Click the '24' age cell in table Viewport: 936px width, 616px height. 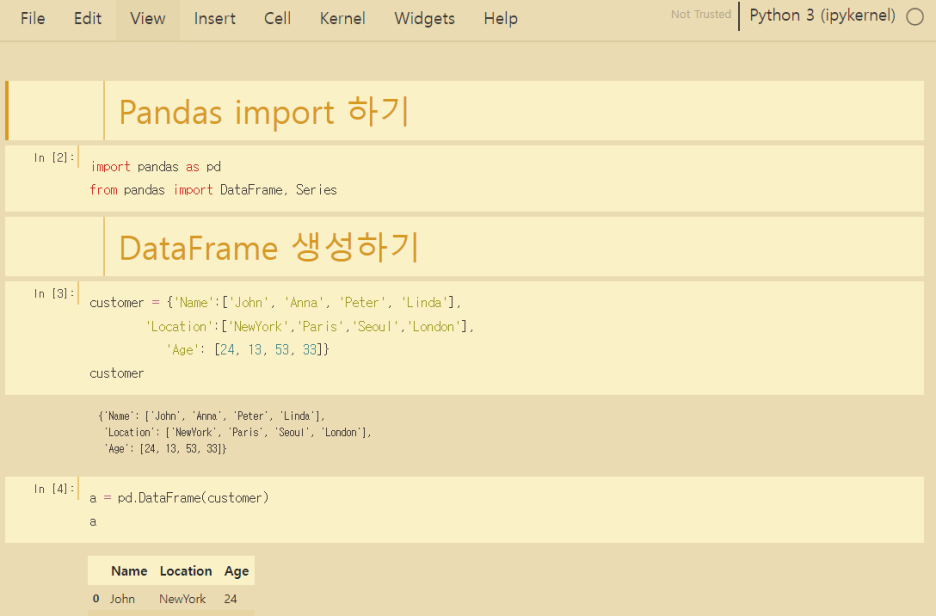coord(230,599)
